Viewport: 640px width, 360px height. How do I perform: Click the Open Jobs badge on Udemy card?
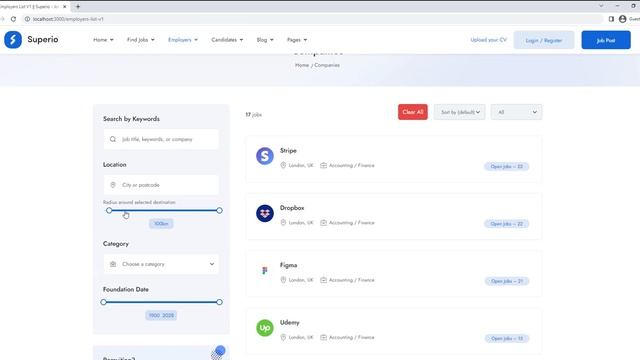(507, 338)
